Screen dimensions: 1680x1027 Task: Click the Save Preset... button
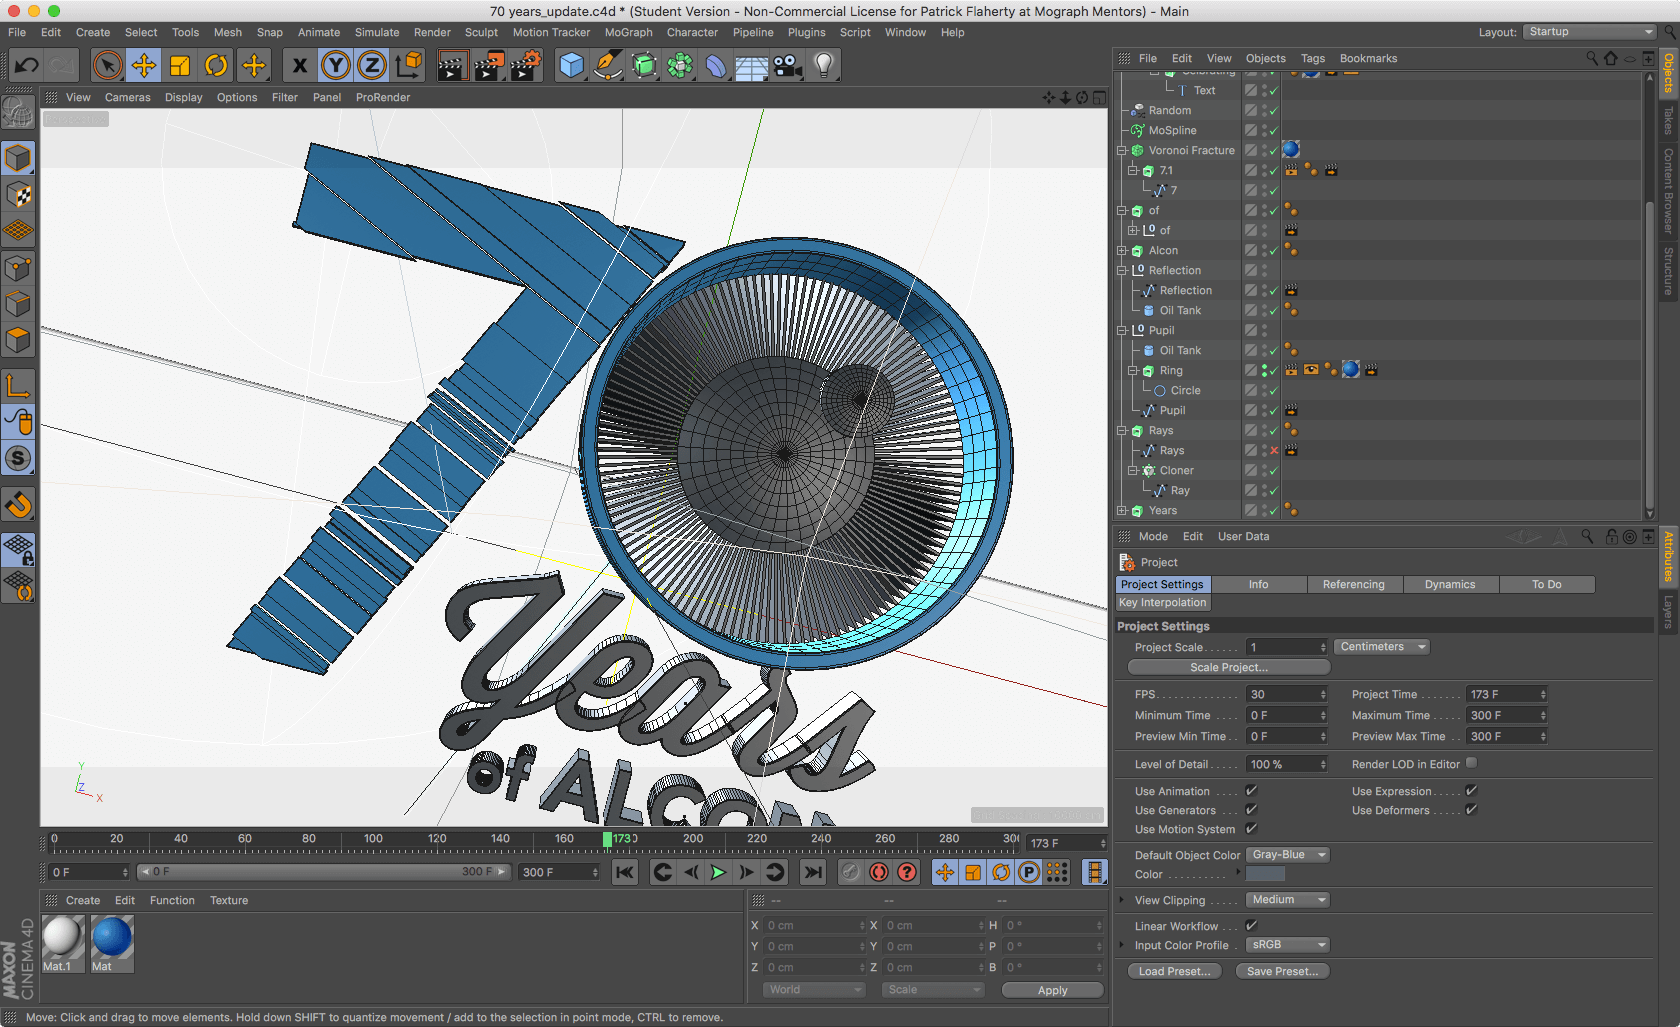click(1282, 971)
